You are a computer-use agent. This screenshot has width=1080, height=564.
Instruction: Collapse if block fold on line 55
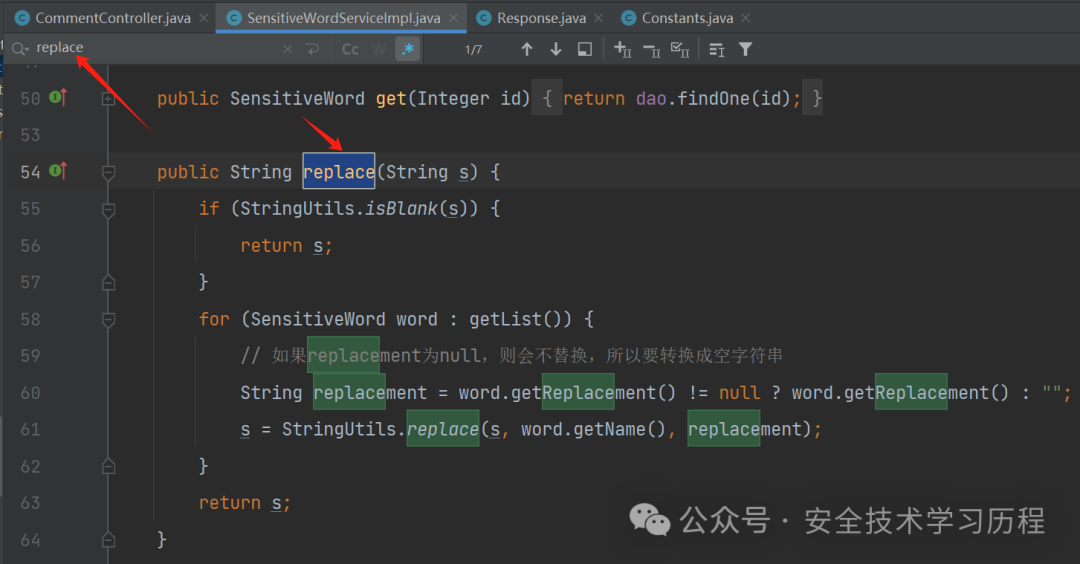[108, 209]
